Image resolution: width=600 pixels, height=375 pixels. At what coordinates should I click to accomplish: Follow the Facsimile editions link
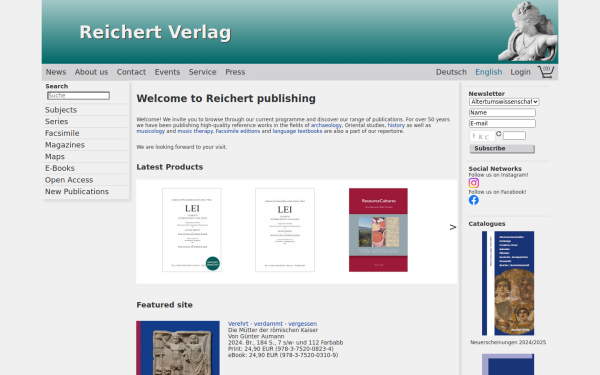[x=238, y=131]
